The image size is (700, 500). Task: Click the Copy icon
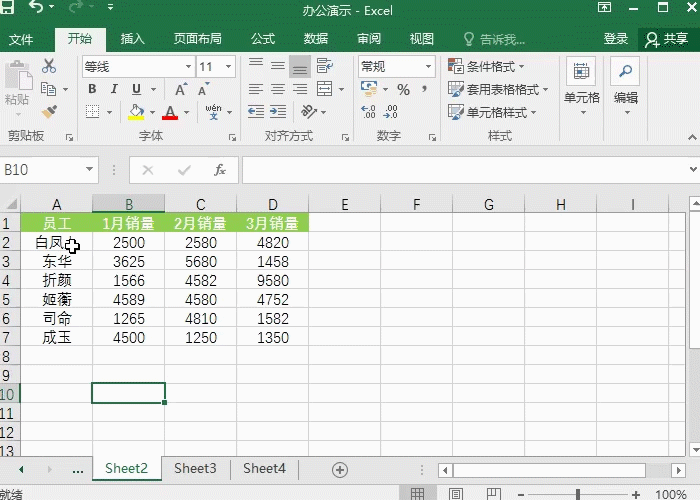[48, 89]
